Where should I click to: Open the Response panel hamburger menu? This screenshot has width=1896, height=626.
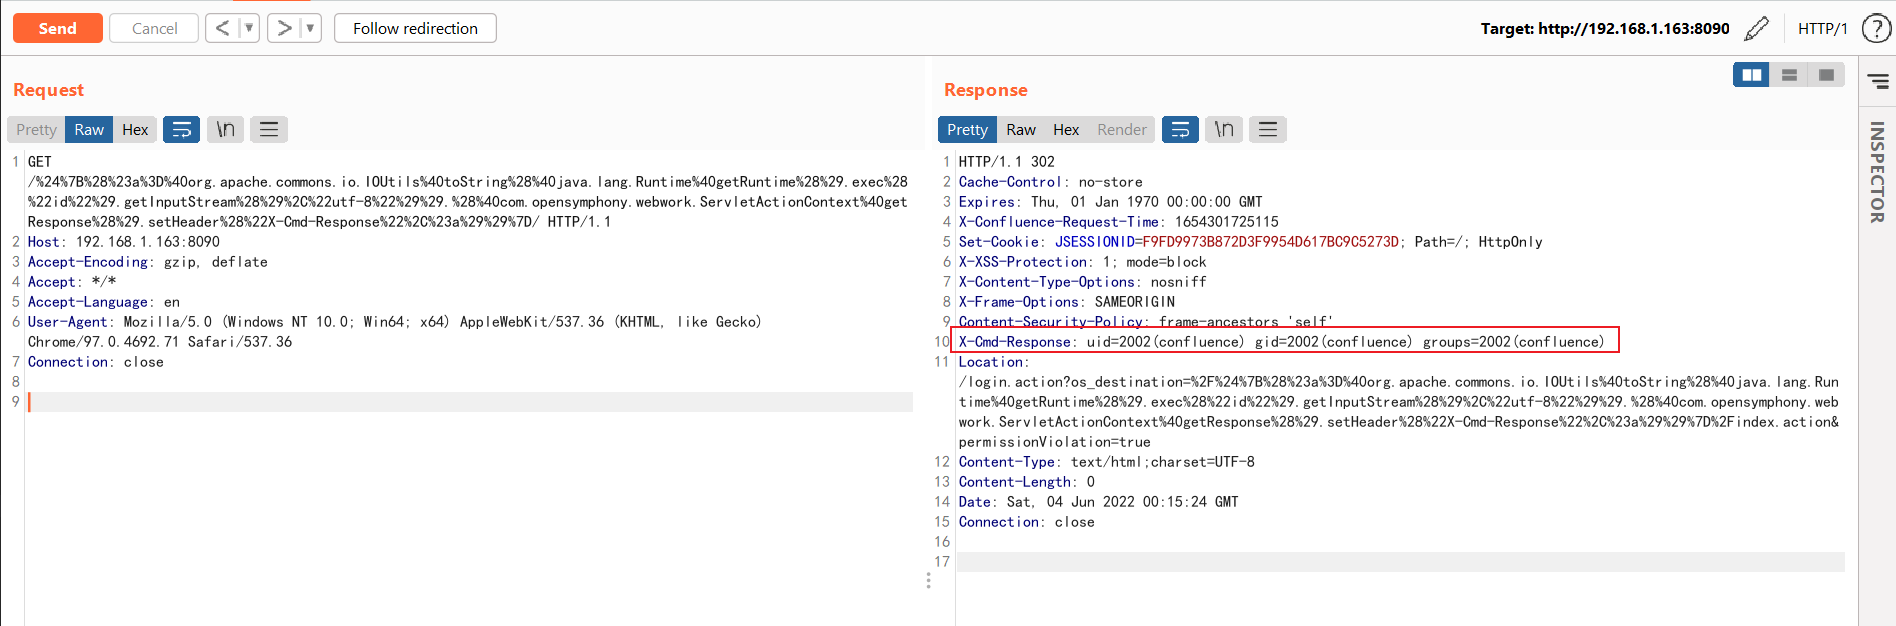click(1268, 129)
